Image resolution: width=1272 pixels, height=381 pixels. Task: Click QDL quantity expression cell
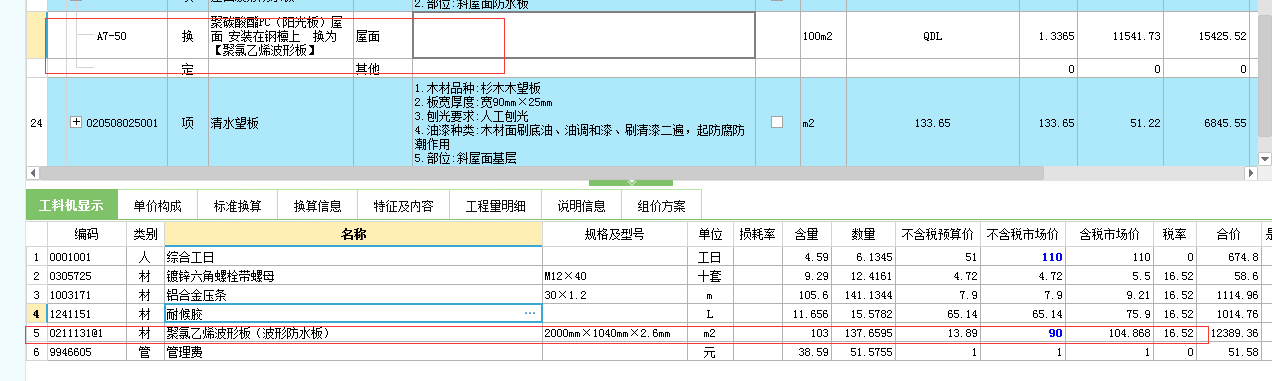[x=932, y=36]
